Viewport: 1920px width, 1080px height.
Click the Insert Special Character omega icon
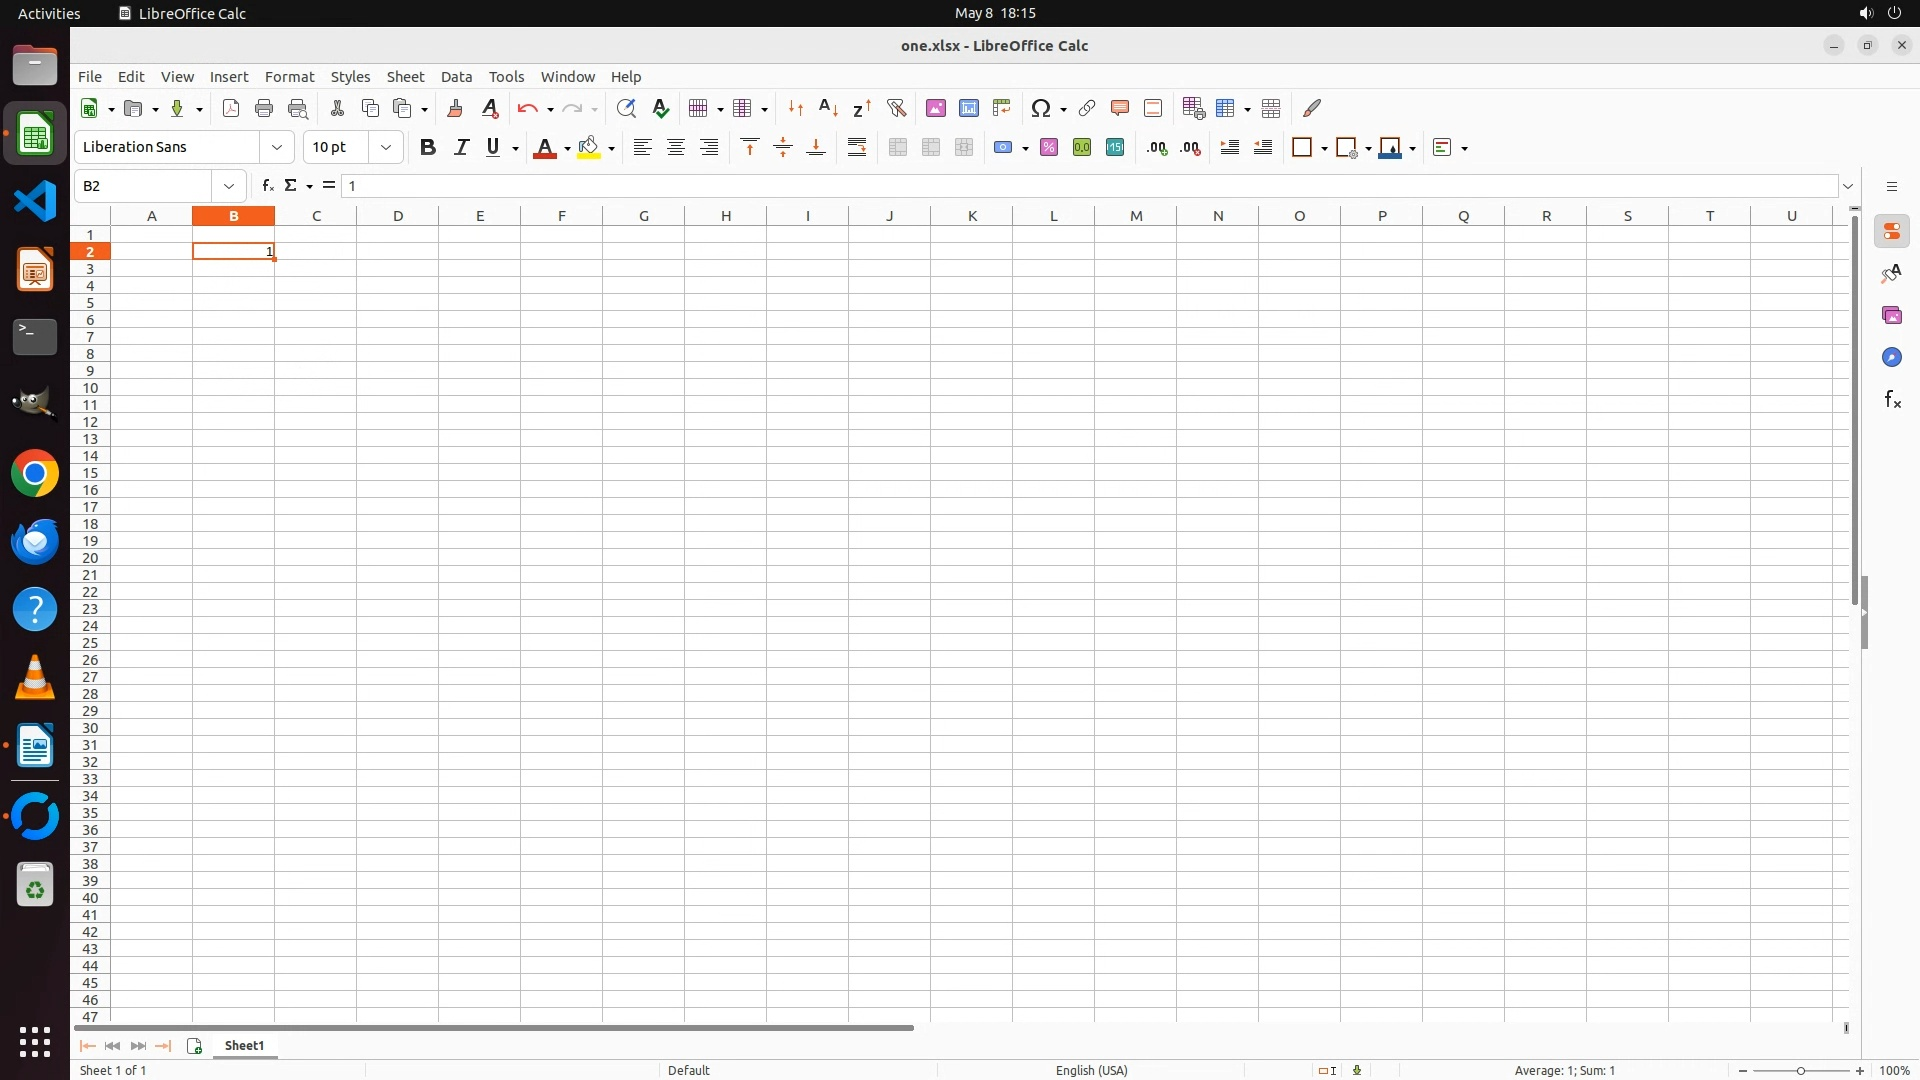point(1041,108)
